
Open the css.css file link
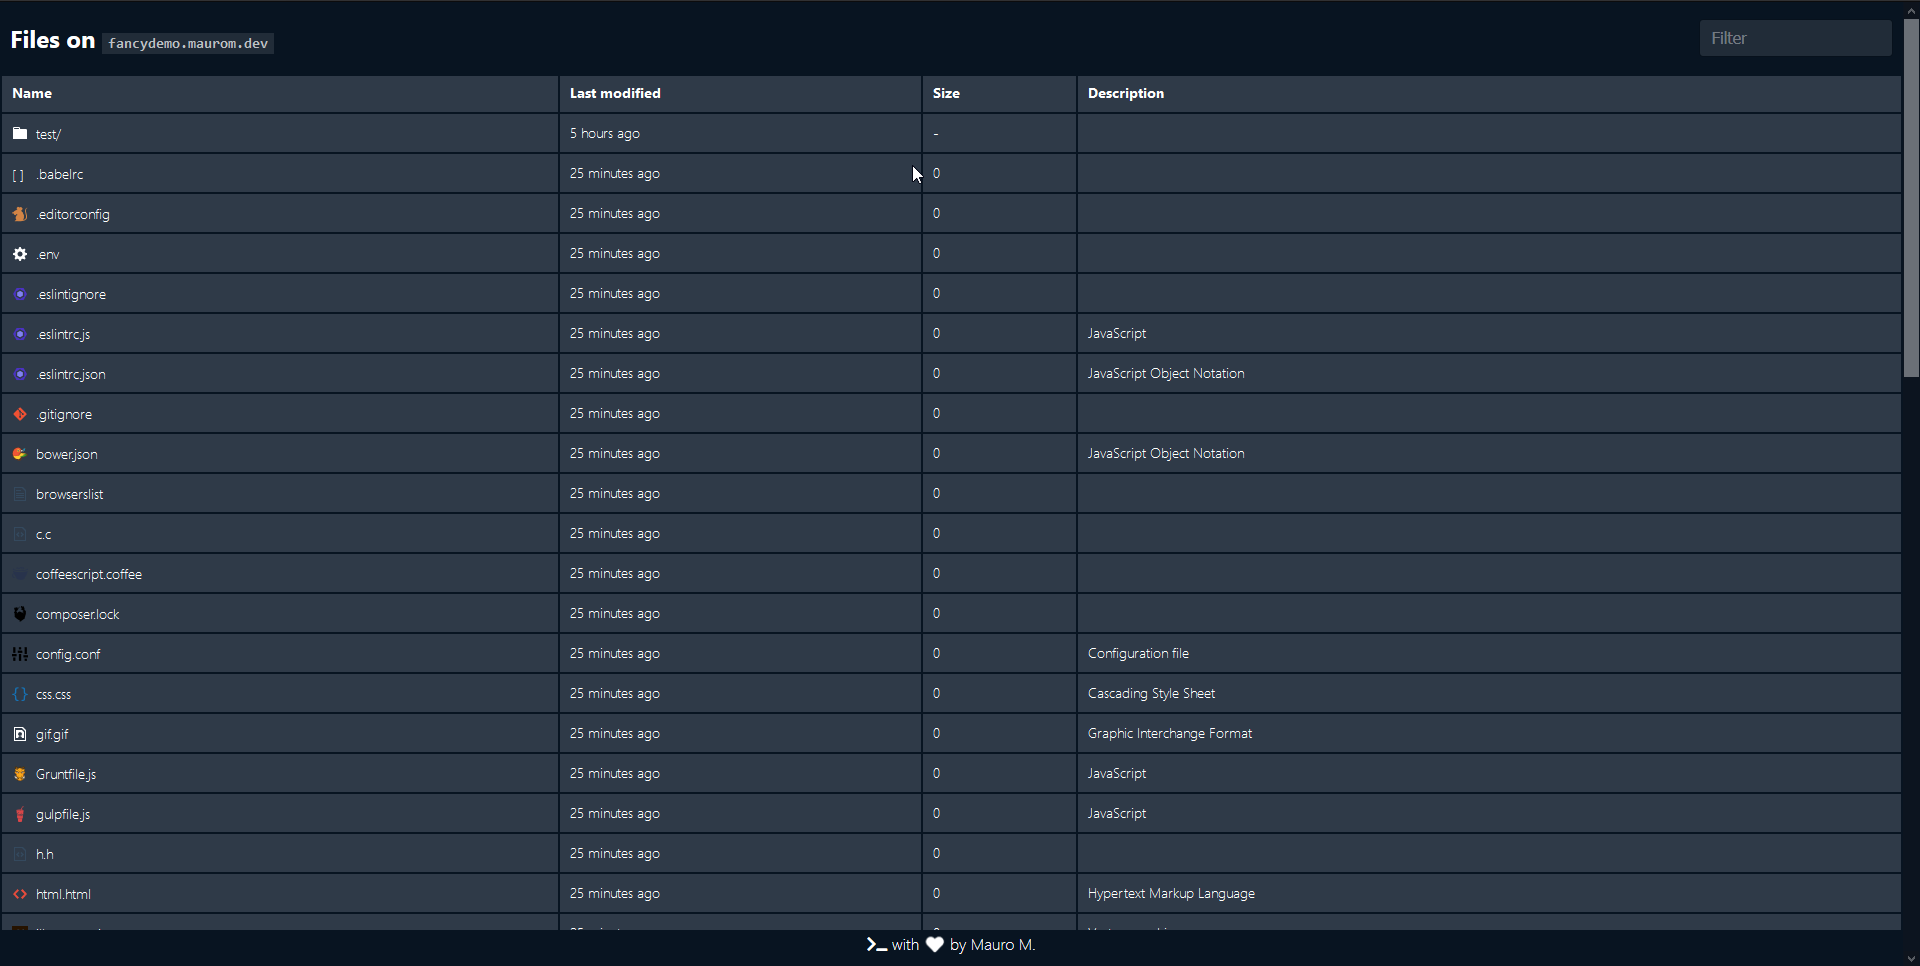tap(54, 694)
